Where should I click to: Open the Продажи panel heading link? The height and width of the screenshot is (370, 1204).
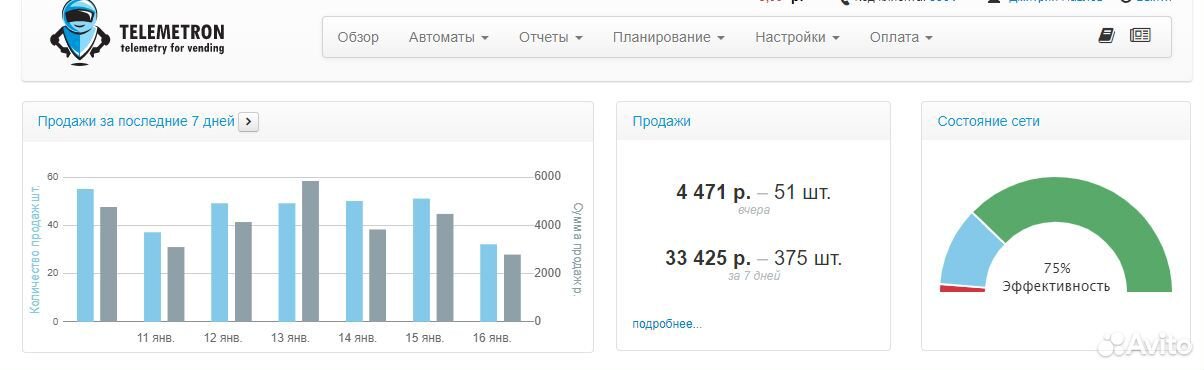tap(661, 121)
